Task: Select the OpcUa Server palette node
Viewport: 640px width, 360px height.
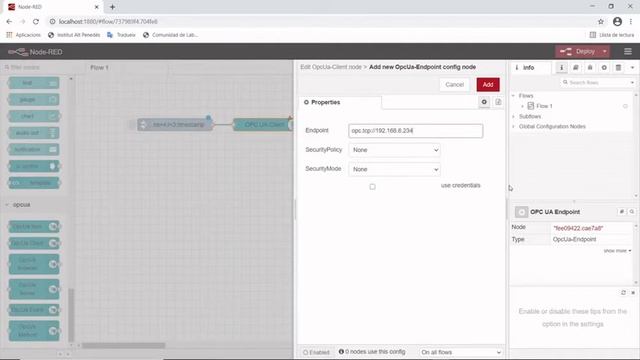Action: click(x=34, y=289)
